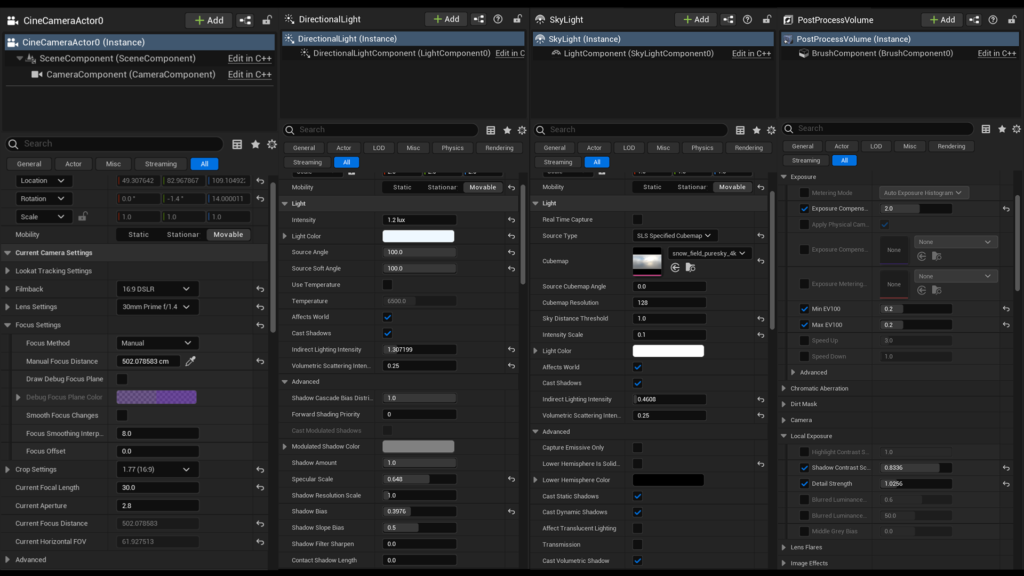Select the Rendering filter tab in SkyLight panel

[748, 148]
